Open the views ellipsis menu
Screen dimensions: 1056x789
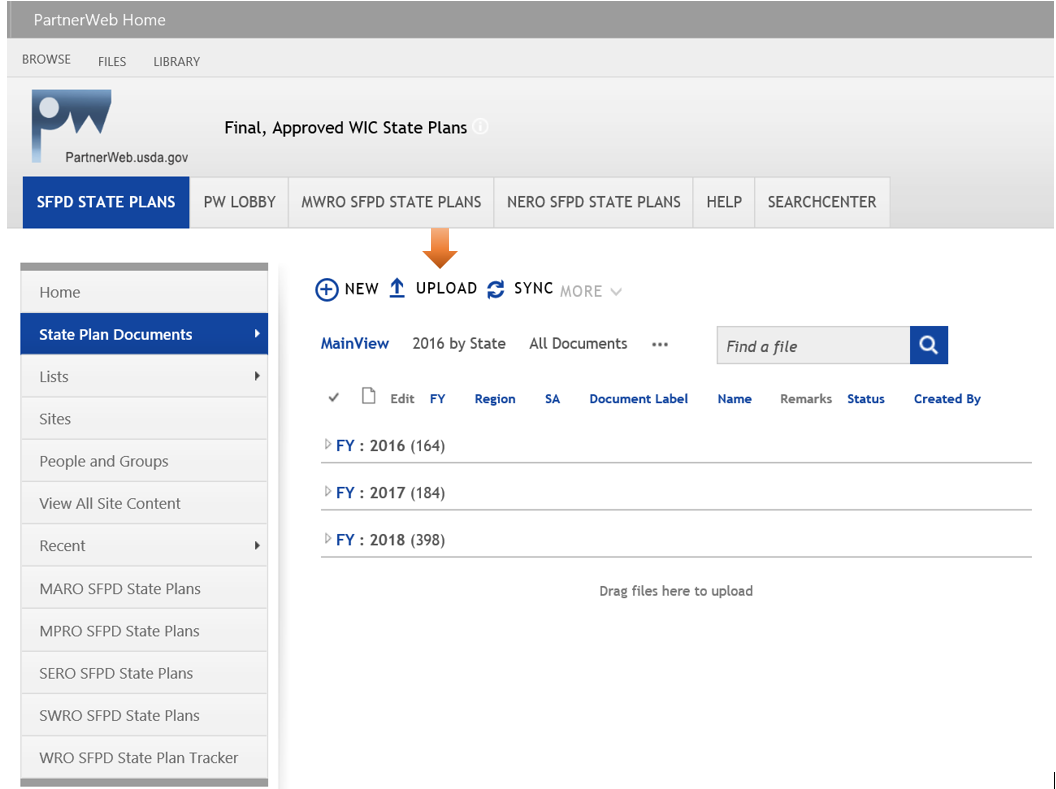tap(659, 344)
